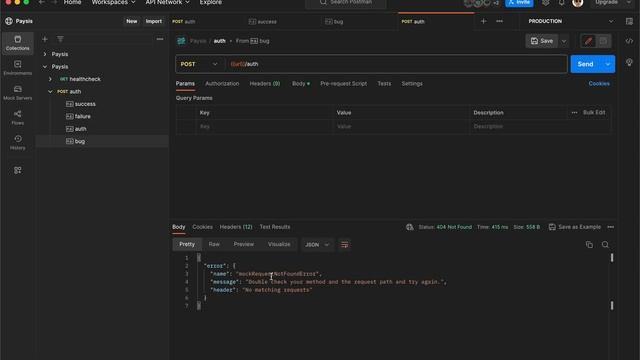Toggle response line wrap icon
The image size is (640, 360).
pos(344,244)
